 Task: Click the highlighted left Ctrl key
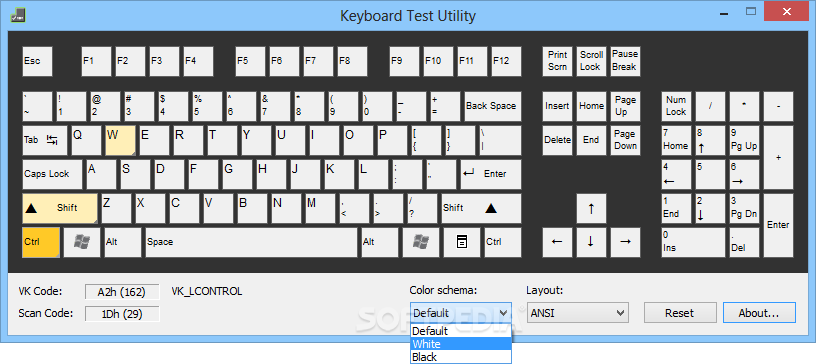point(41,242)
